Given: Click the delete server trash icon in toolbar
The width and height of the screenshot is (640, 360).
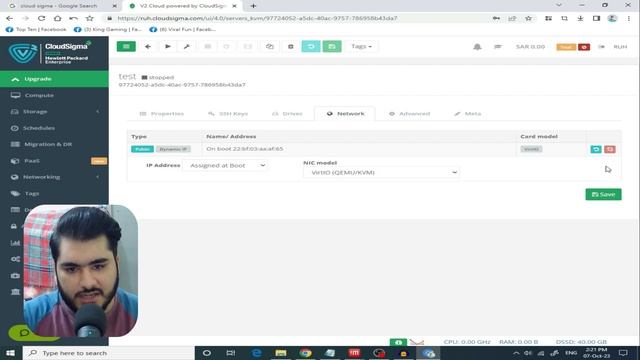Looking at the screenshot, I should tap(291, 47).
